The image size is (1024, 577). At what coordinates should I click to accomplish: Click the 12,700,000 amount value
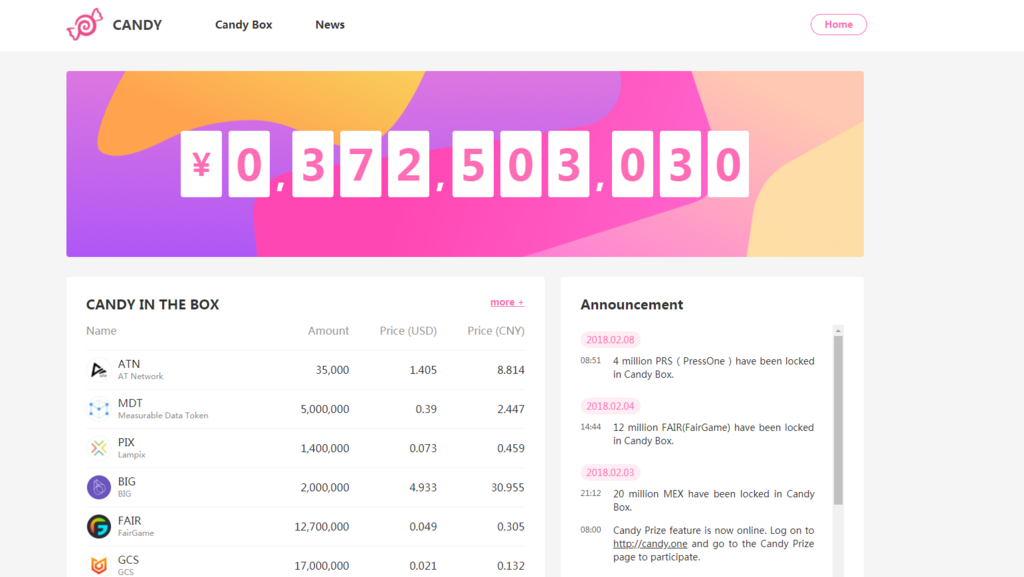click(322, 527)
